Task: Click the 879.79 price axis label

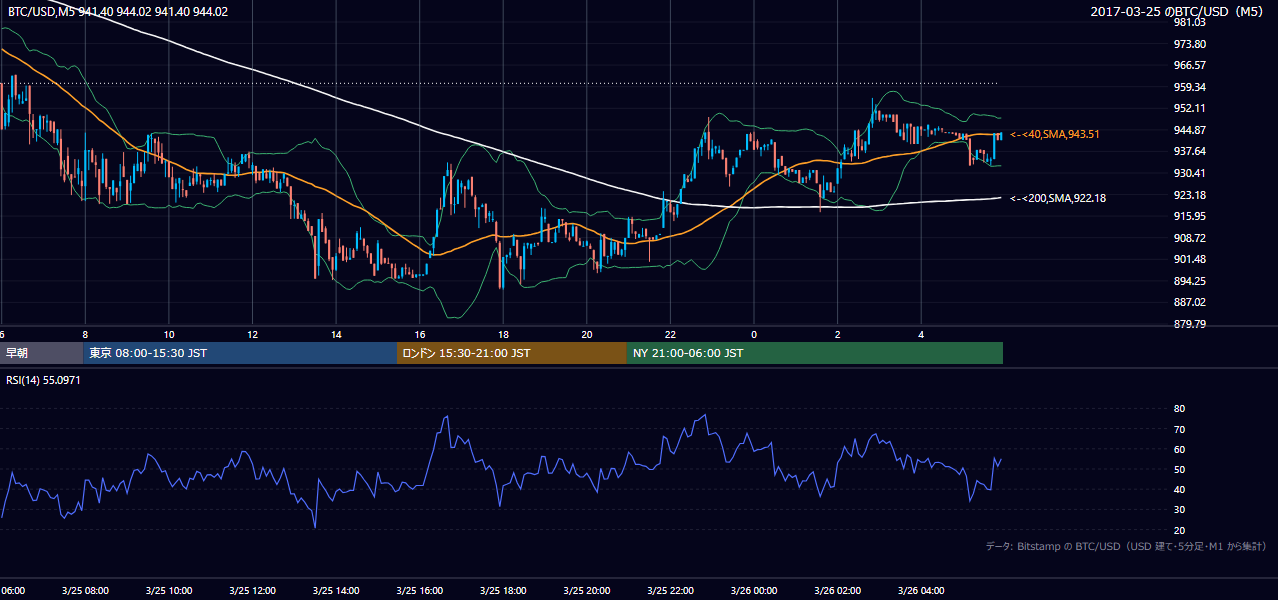Action: [1189, 324]
